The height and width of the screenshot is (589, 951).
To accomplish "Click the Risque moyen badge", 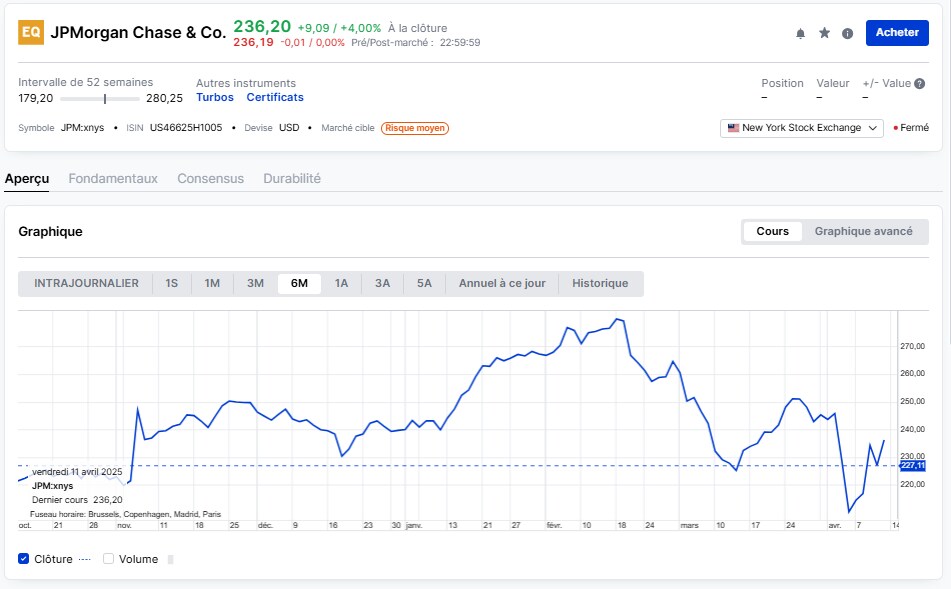I will tap(415, 128).
